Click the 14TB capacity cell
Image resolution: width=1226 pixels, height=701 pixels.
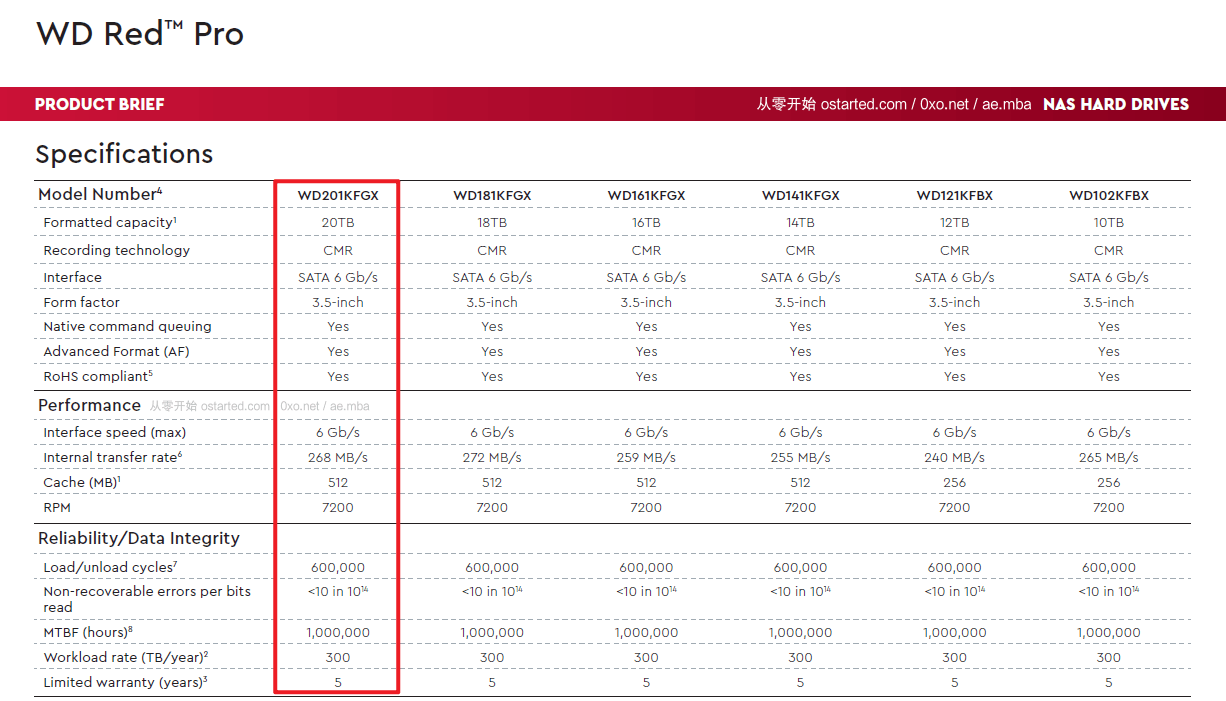click(800, 223)
